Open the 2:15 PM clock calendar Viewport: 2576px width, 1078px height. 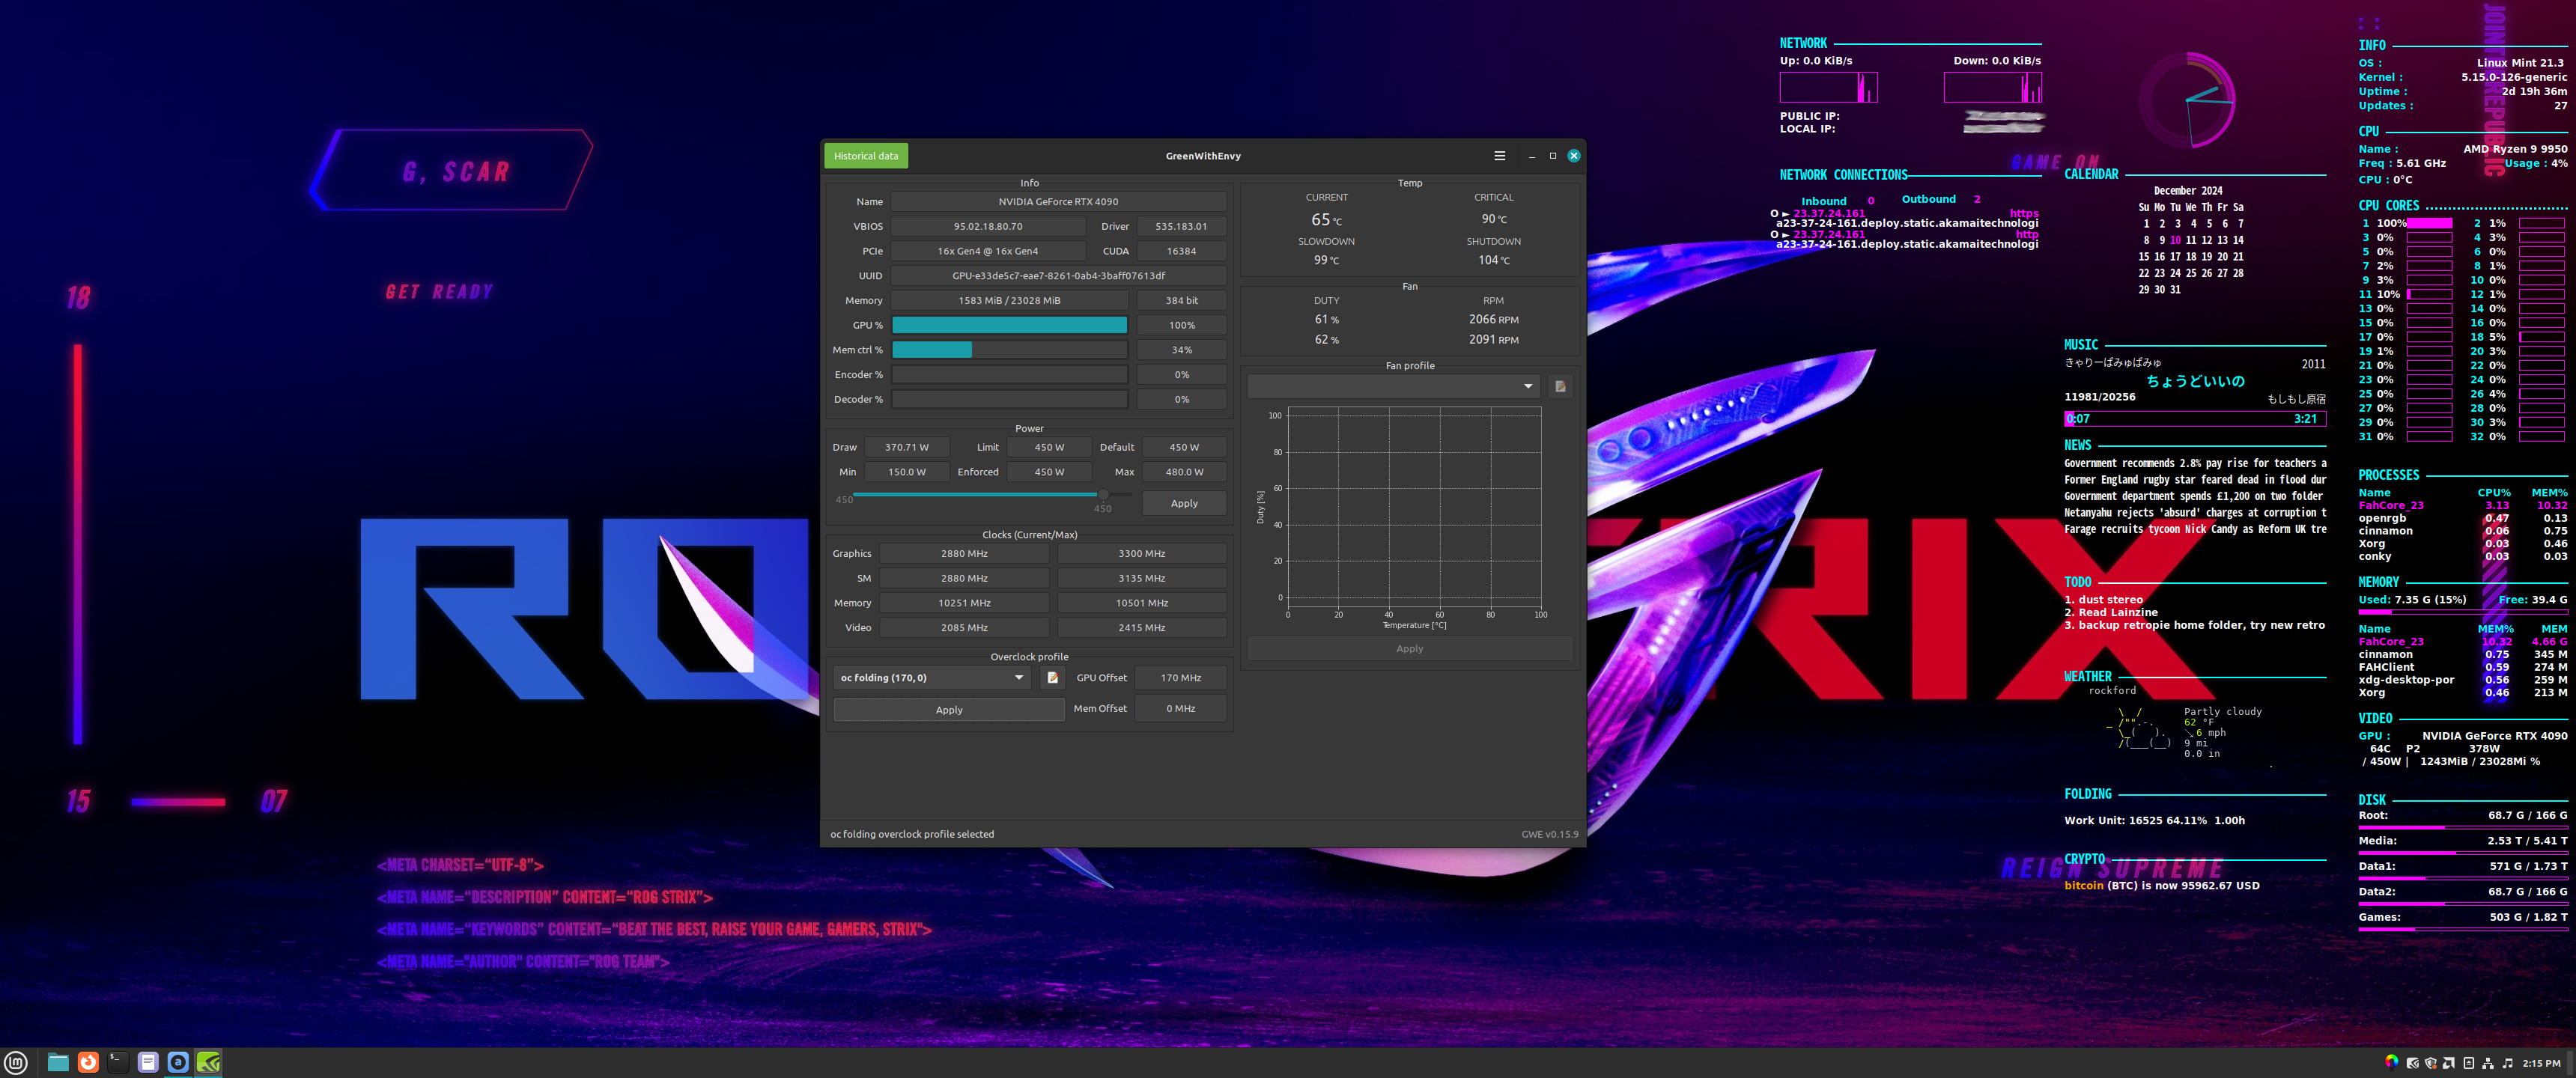point(2541,1063)
